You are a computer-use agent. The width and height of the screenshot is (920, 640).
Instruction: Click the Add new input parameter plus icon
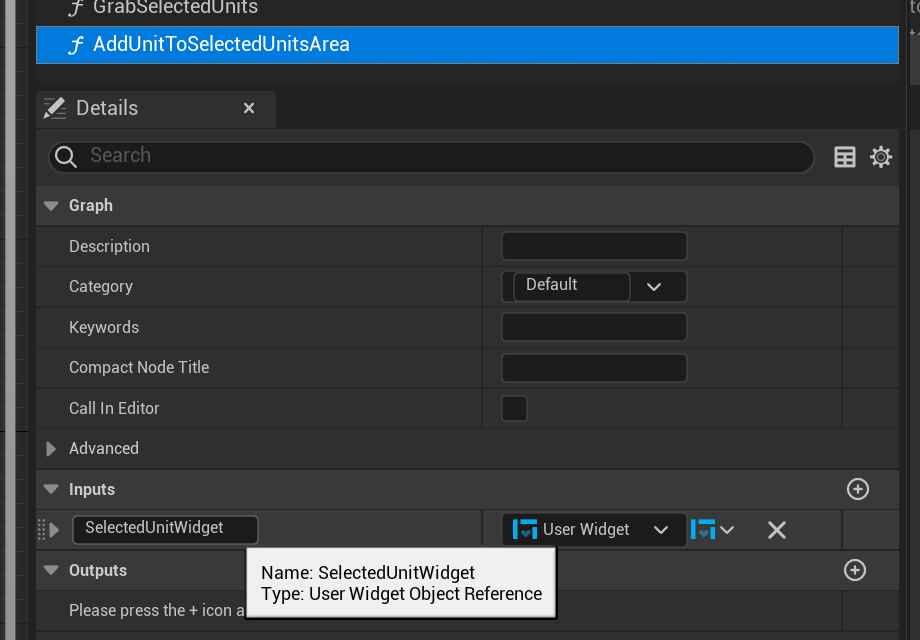(857, 489)
